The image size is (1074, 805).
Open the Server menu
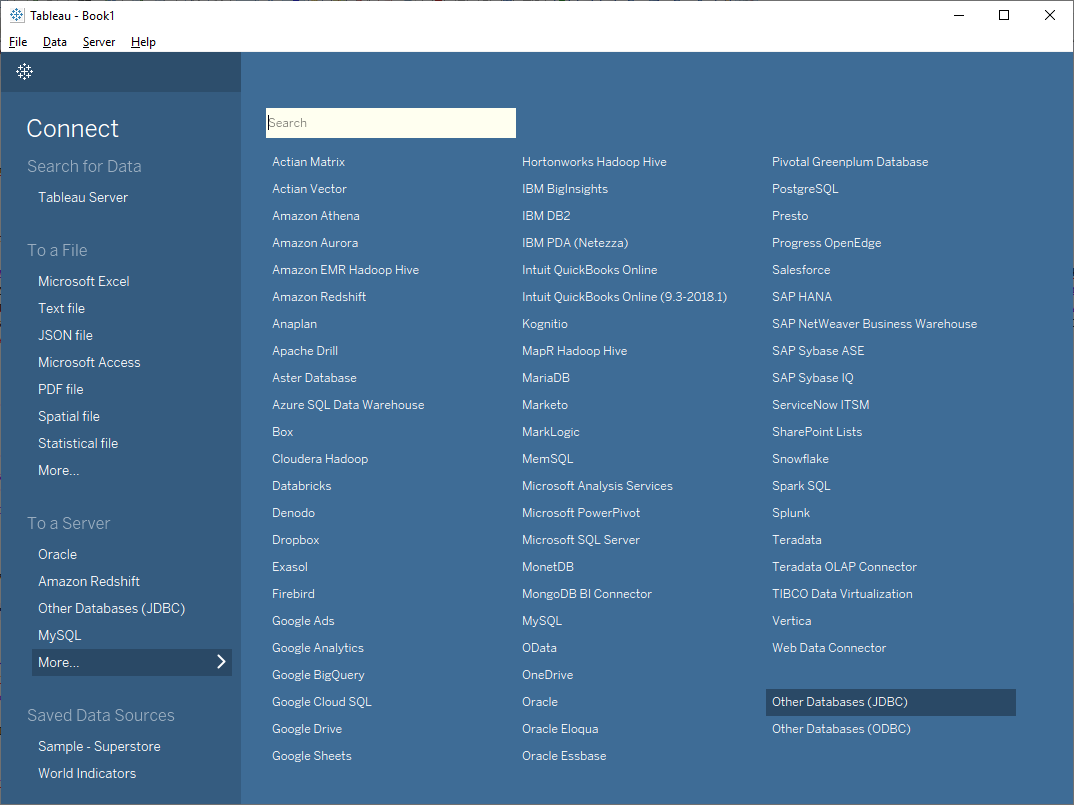99,42
